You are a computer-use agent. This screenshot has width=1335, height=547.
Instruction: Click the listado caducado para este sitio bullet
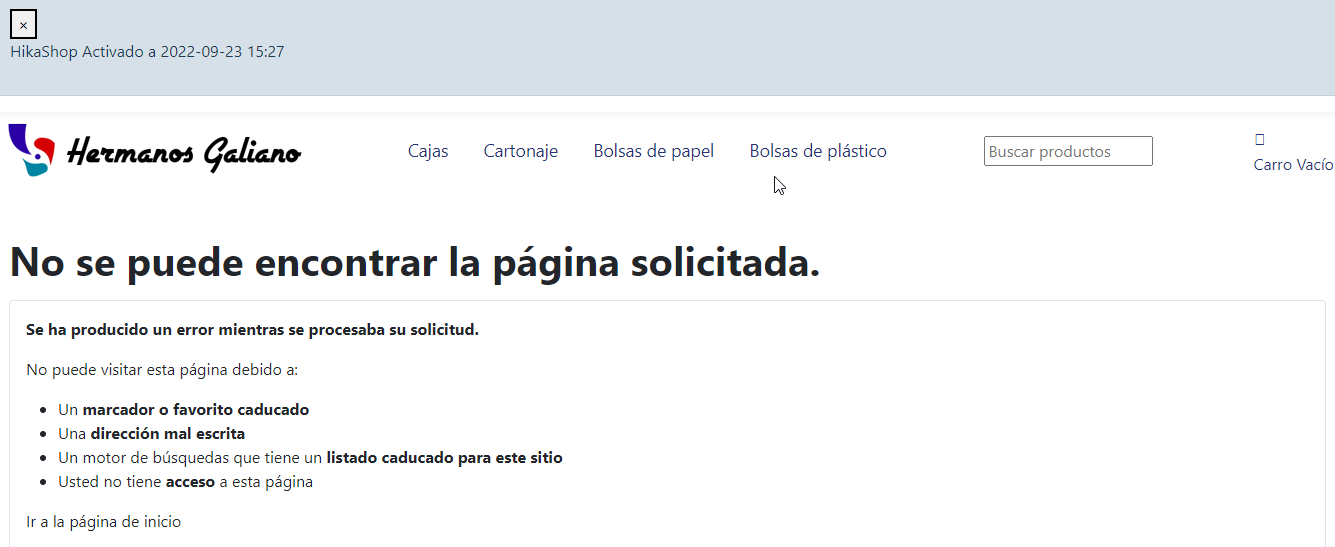[311, 458]
